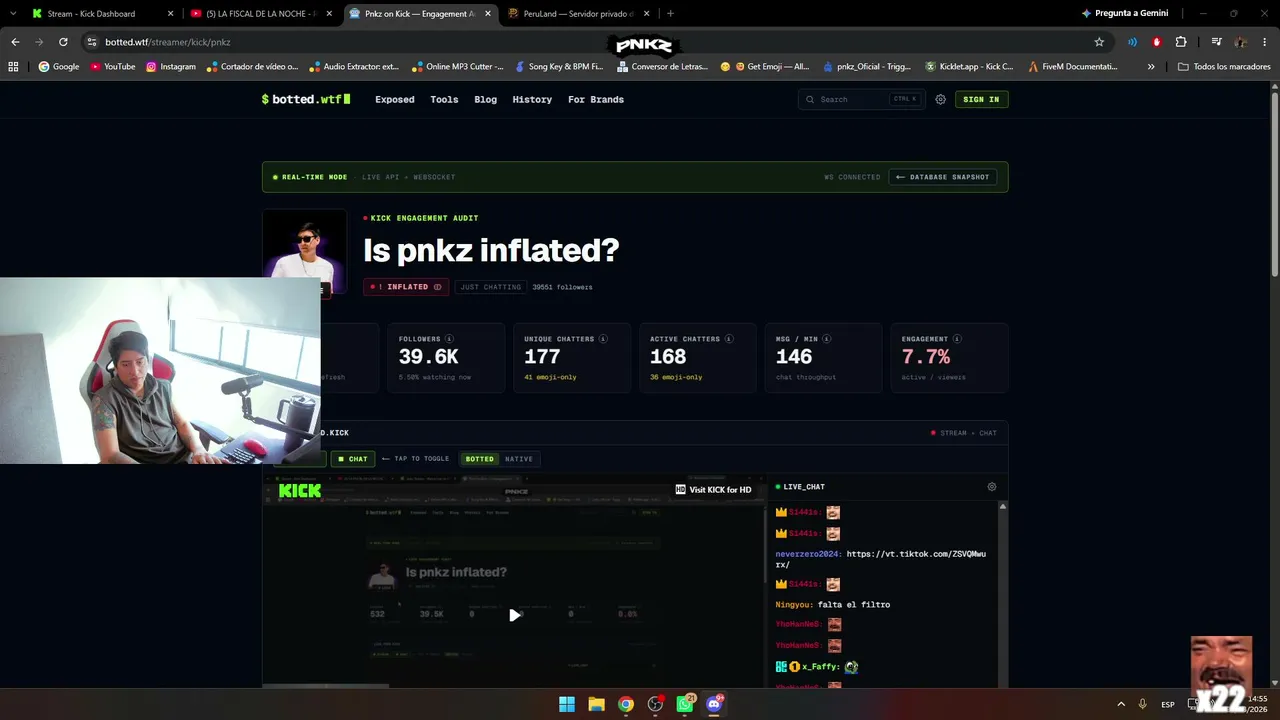Open the tab search dropdown

click(12, 14)
